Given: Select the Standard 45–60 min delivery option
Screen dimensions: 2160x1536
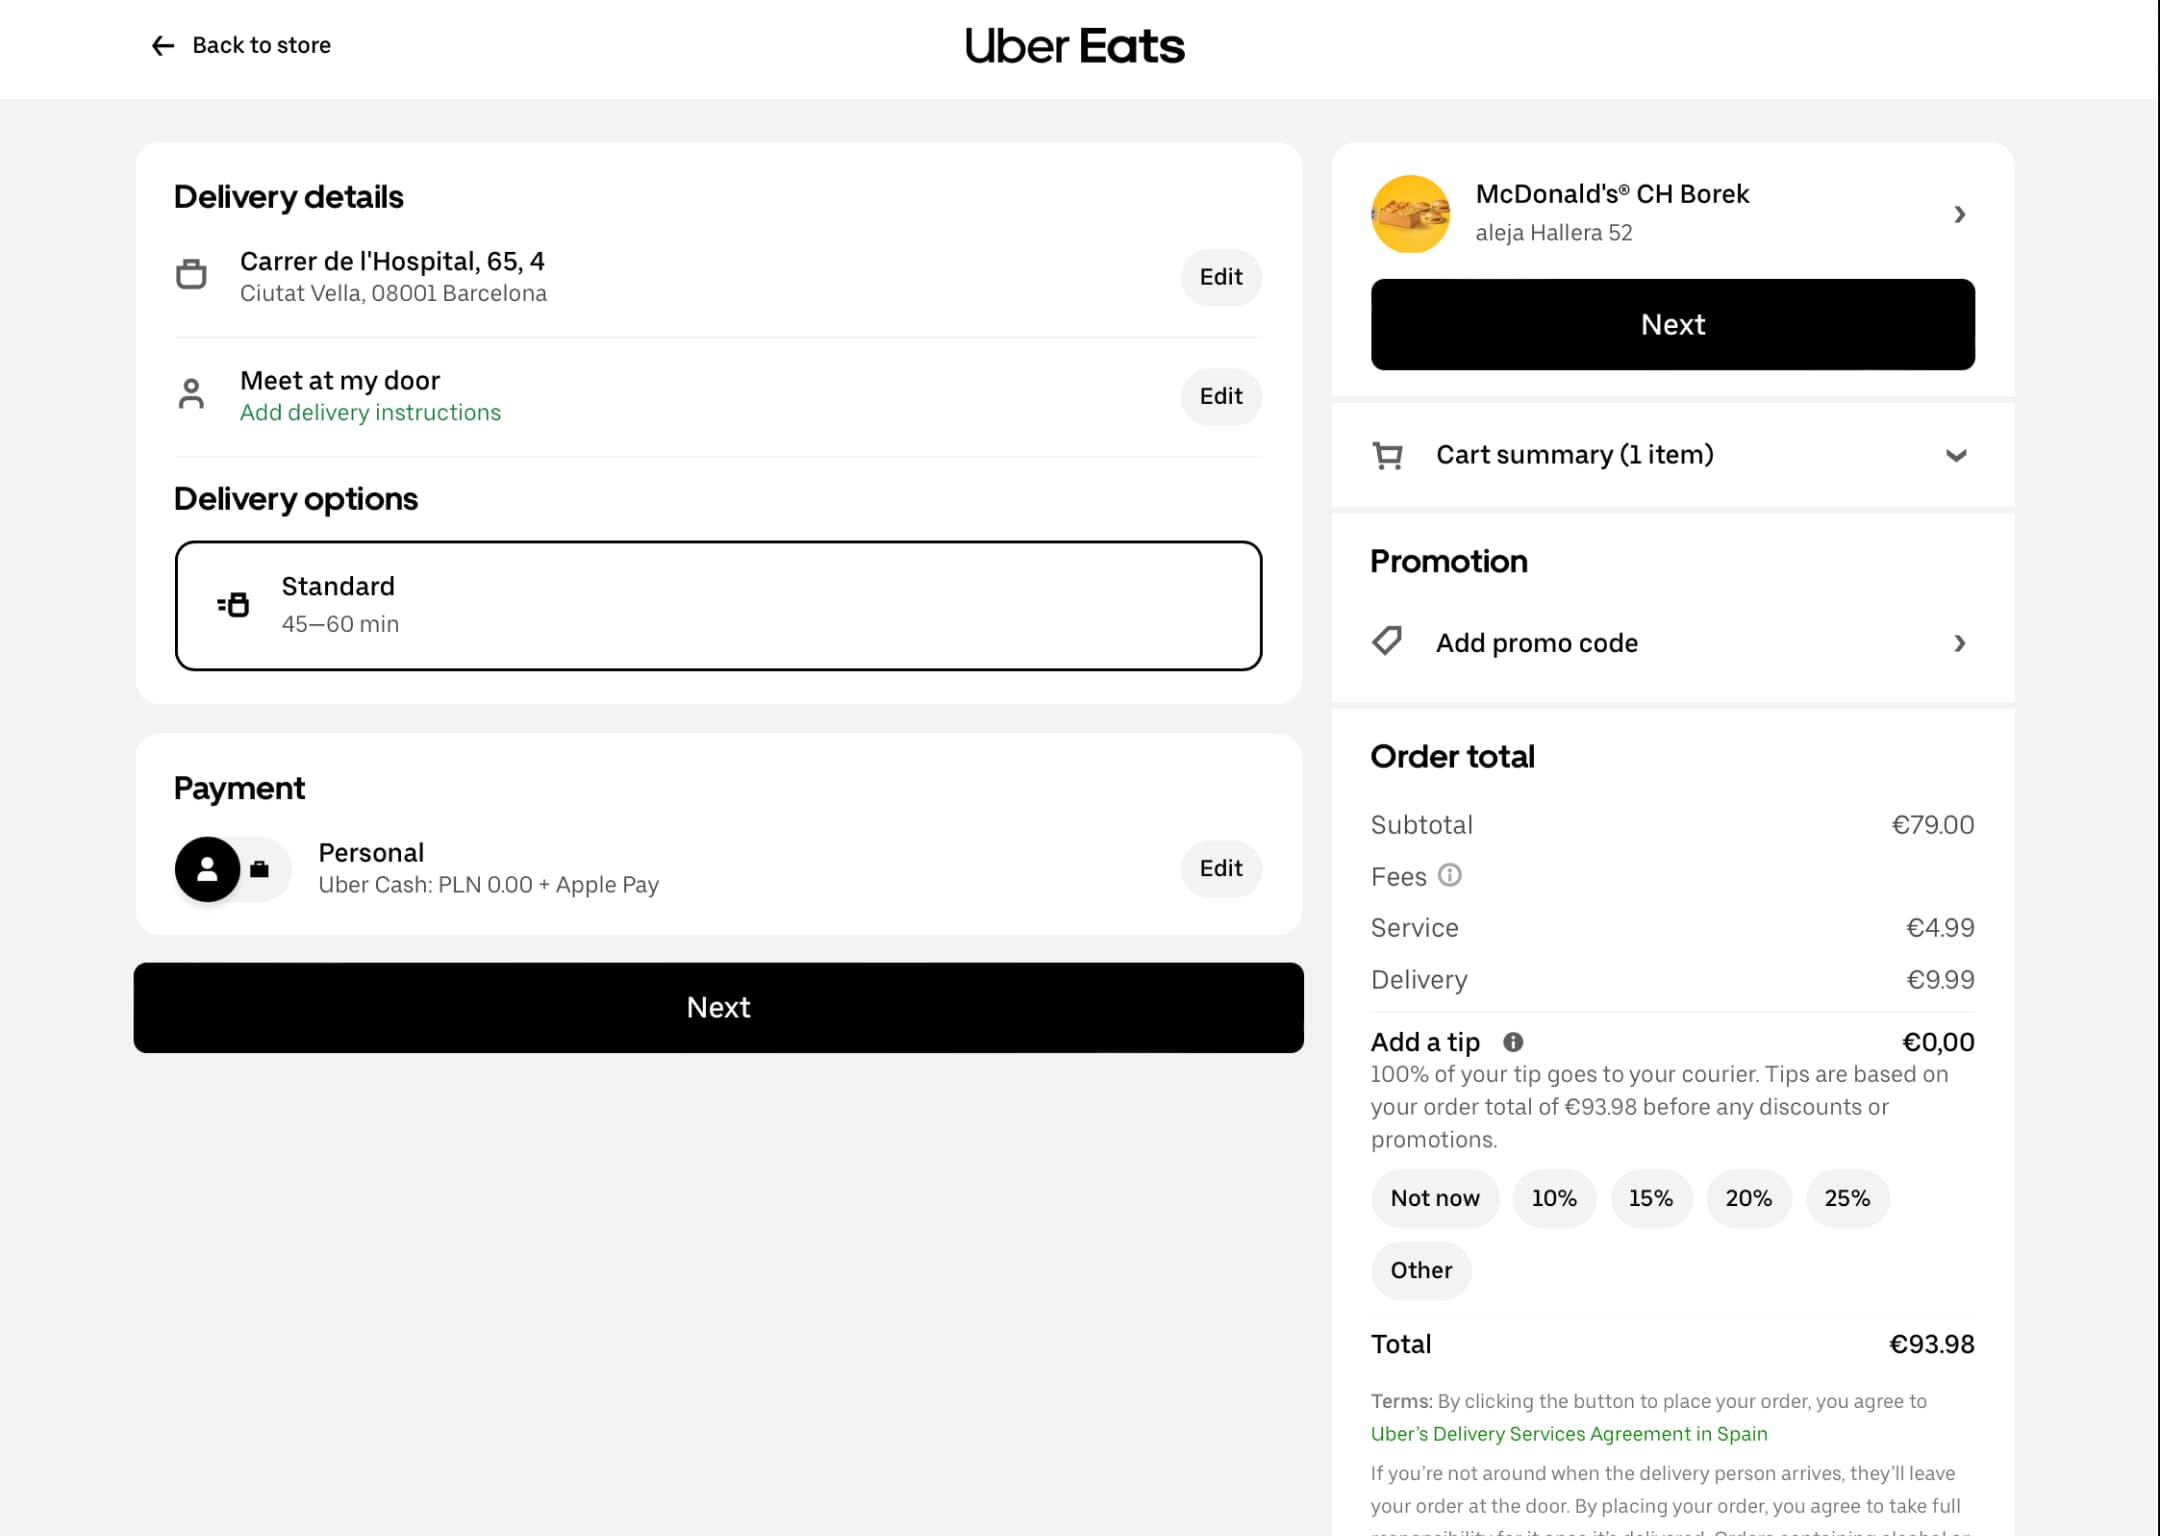Looking at the screenshot, I should pyautogui.click(x=718, y=605).
